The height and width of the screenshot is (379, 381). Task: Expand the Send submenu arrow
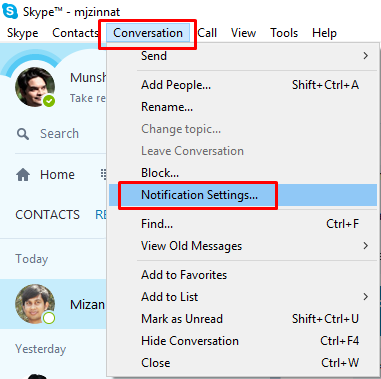click(x=366, y=56)
